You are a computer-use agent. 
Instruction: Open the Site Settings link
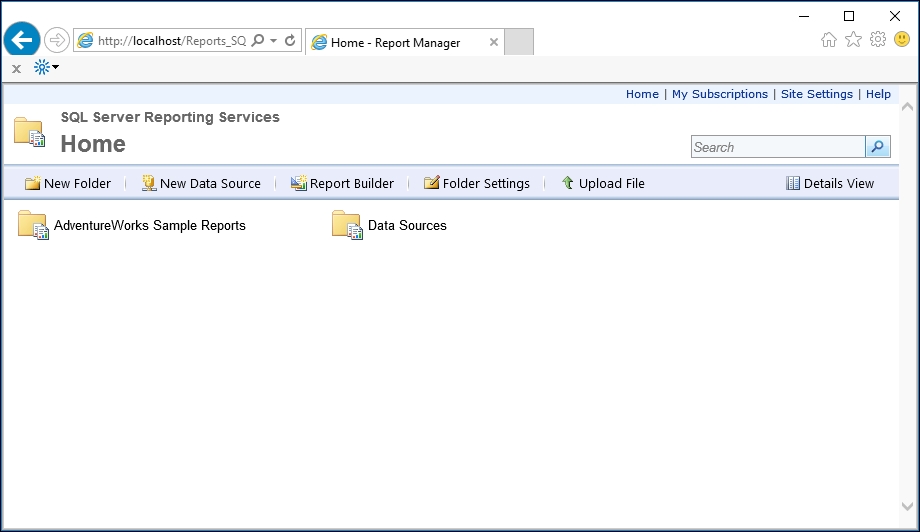[816, 94]
